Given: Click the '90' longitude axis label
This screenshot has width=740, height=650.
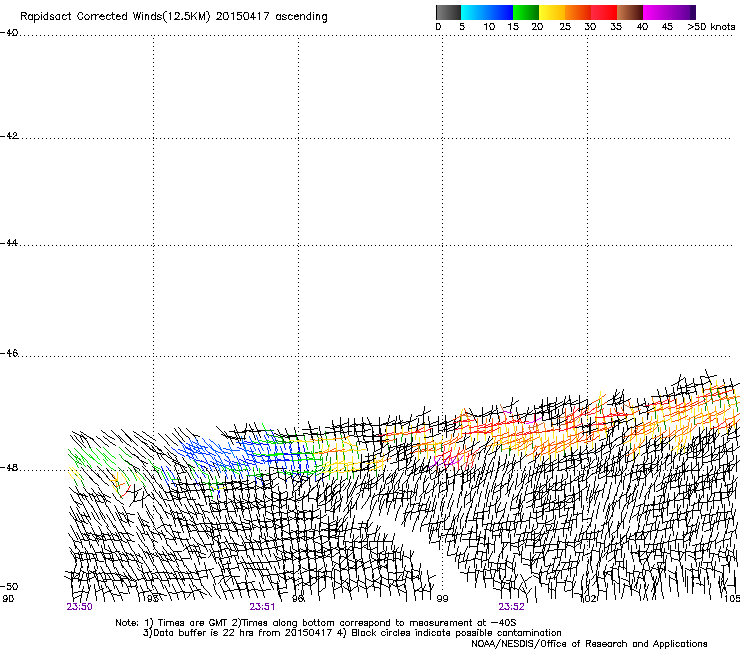Looking at the screenshot, I should [x=8, y=599].
